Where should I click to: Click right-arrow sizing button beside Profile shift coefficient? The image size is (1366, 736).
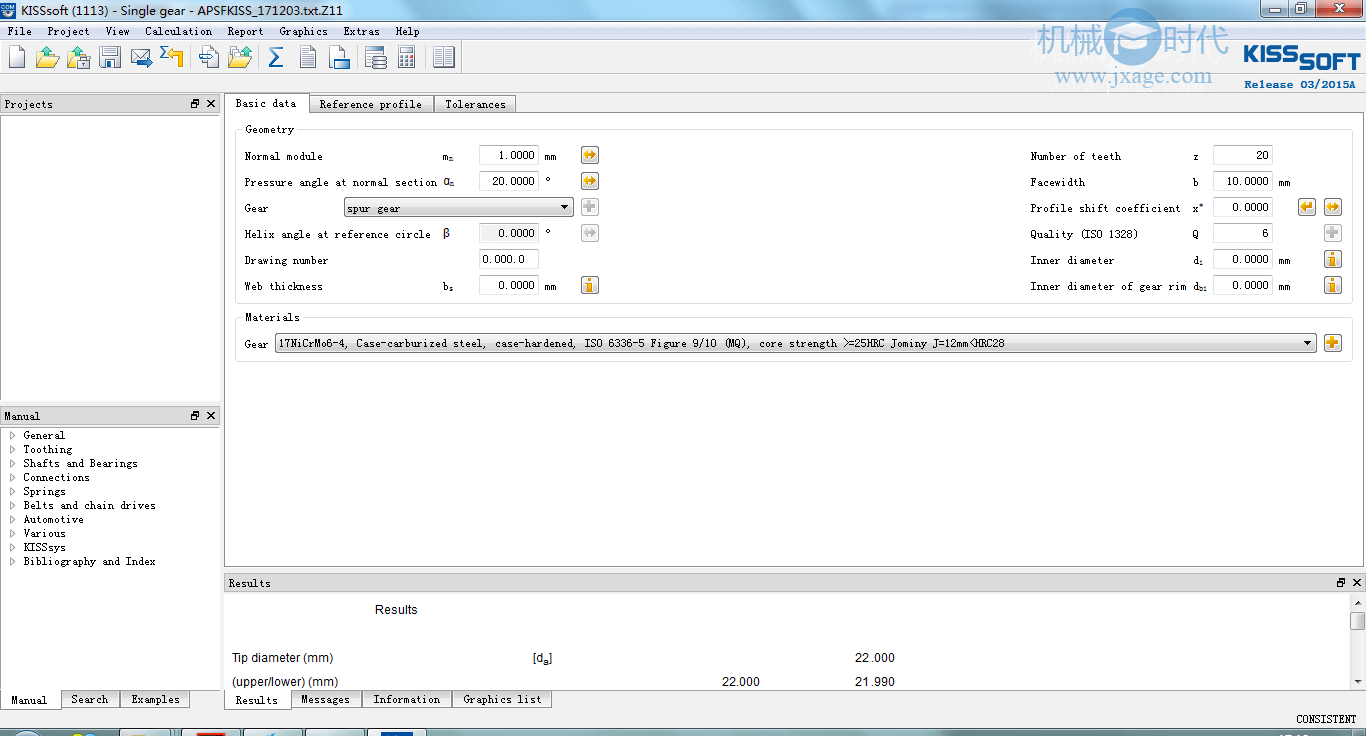[1333, 207]
